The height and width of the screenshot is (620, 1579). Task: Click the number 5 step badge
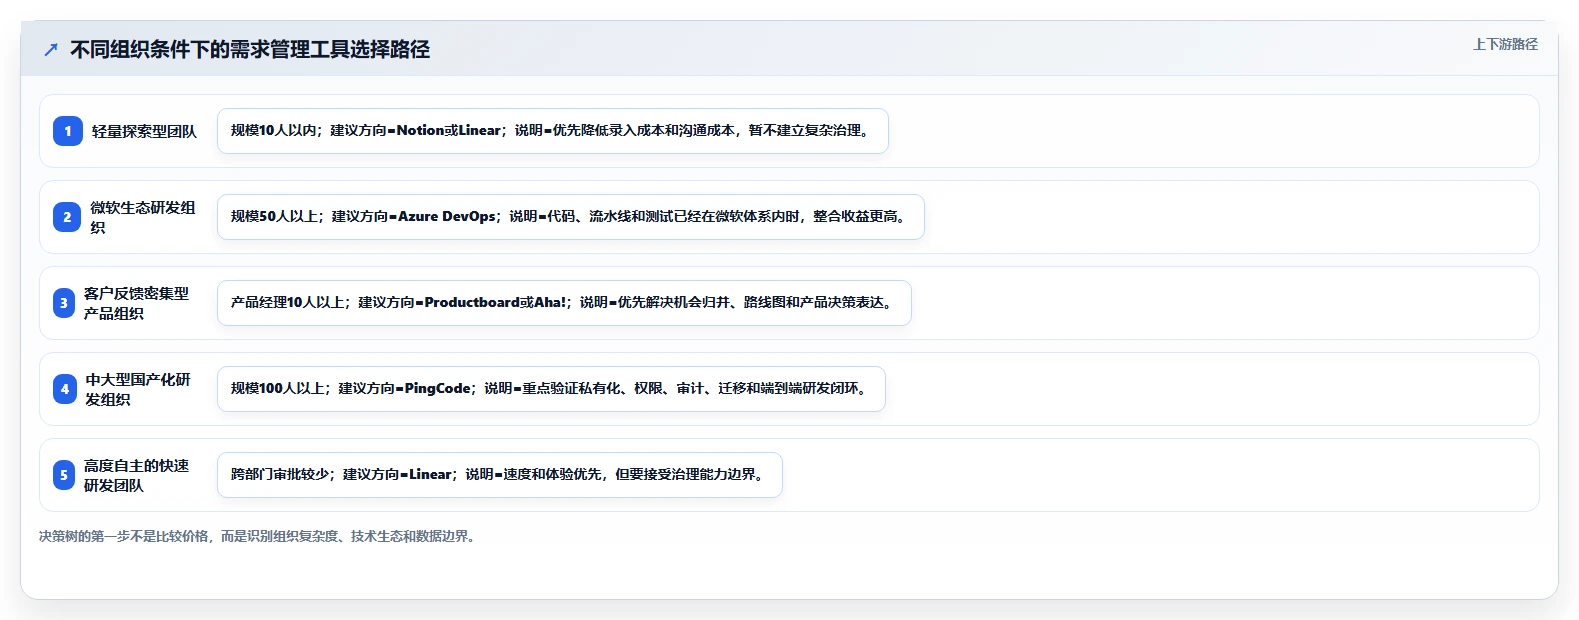pyautogui.click(x=64, y=475)
